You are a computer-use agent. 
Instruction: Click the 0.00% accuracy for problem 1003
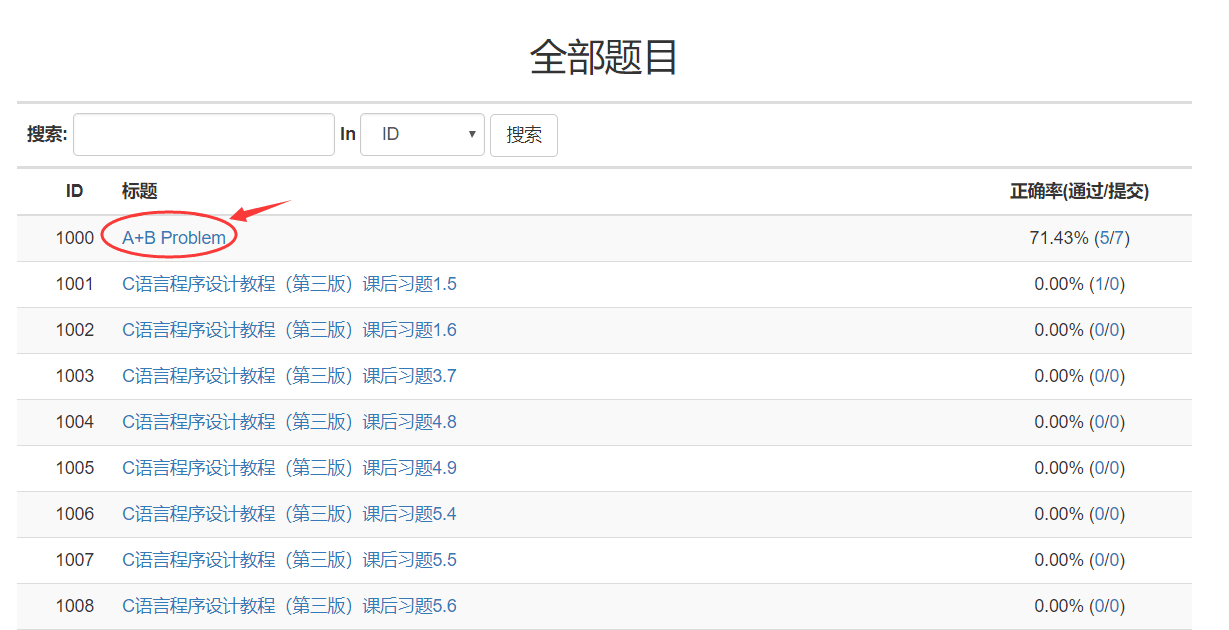click(1059, 376)
